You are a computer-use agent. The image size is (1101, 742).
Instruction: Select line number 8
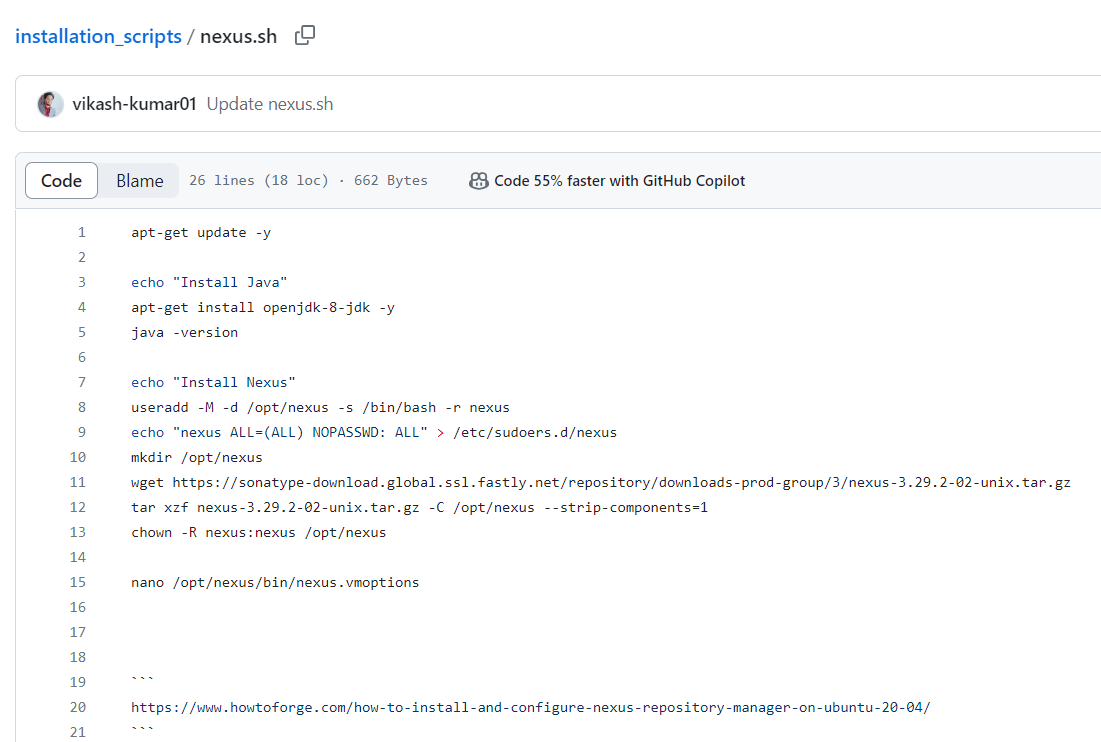[81, 407]
